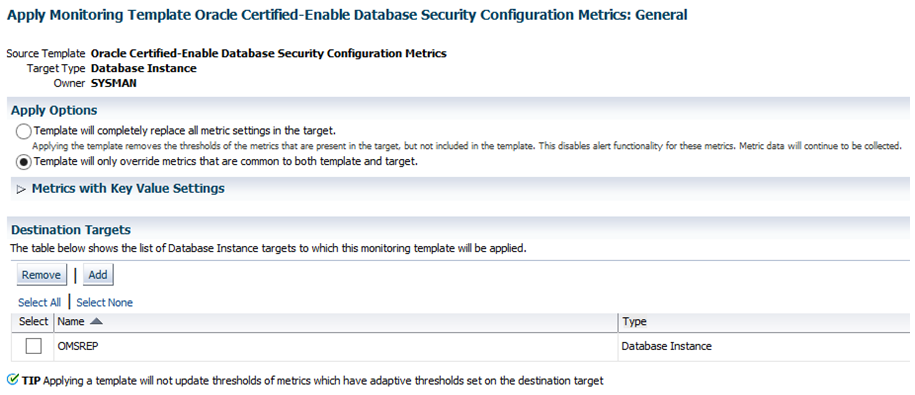Click the Add button

(98, 275)
